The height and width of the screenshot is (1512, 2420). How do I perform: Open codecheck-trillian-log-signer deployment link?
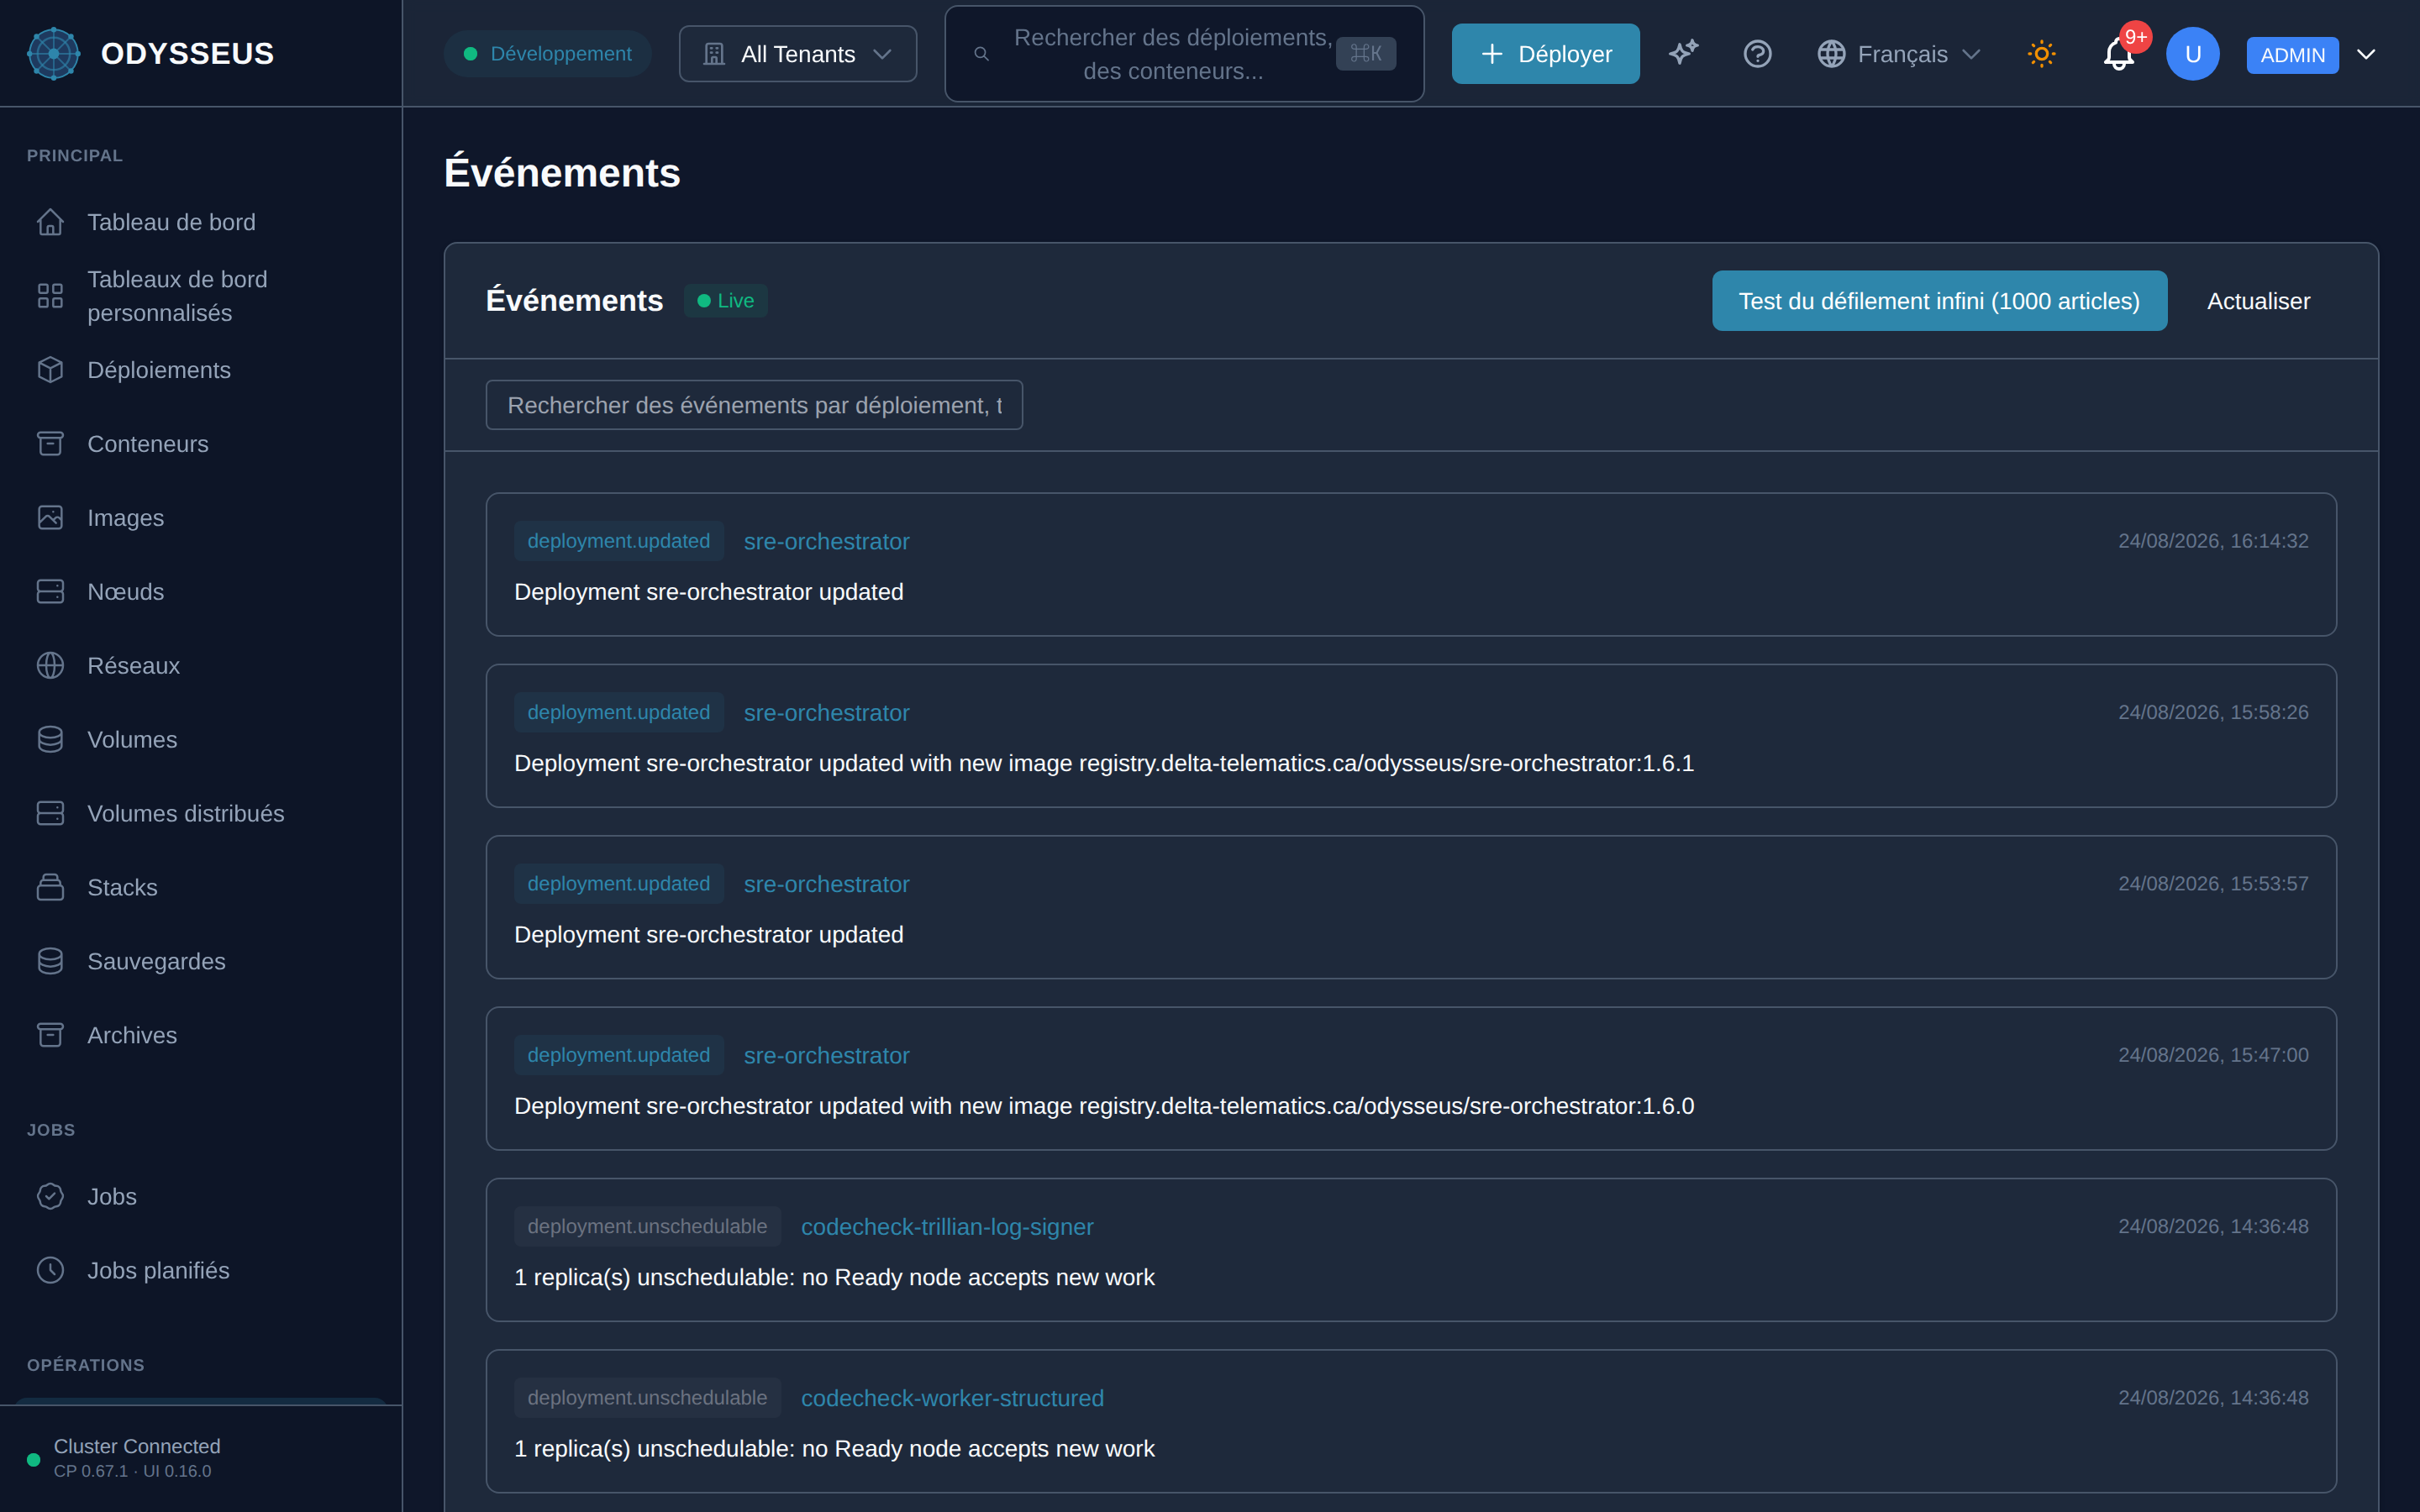pyautogui.click(x=947, y=1227)
